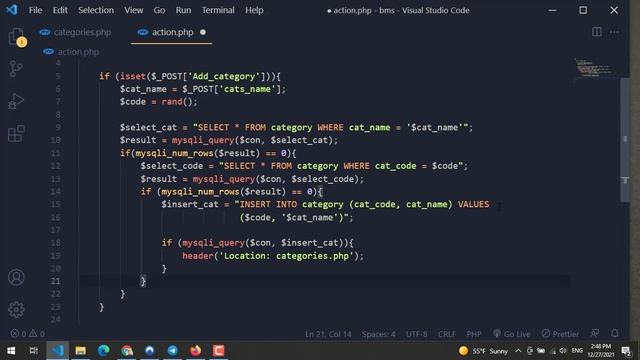Open the Run menu

183,10
